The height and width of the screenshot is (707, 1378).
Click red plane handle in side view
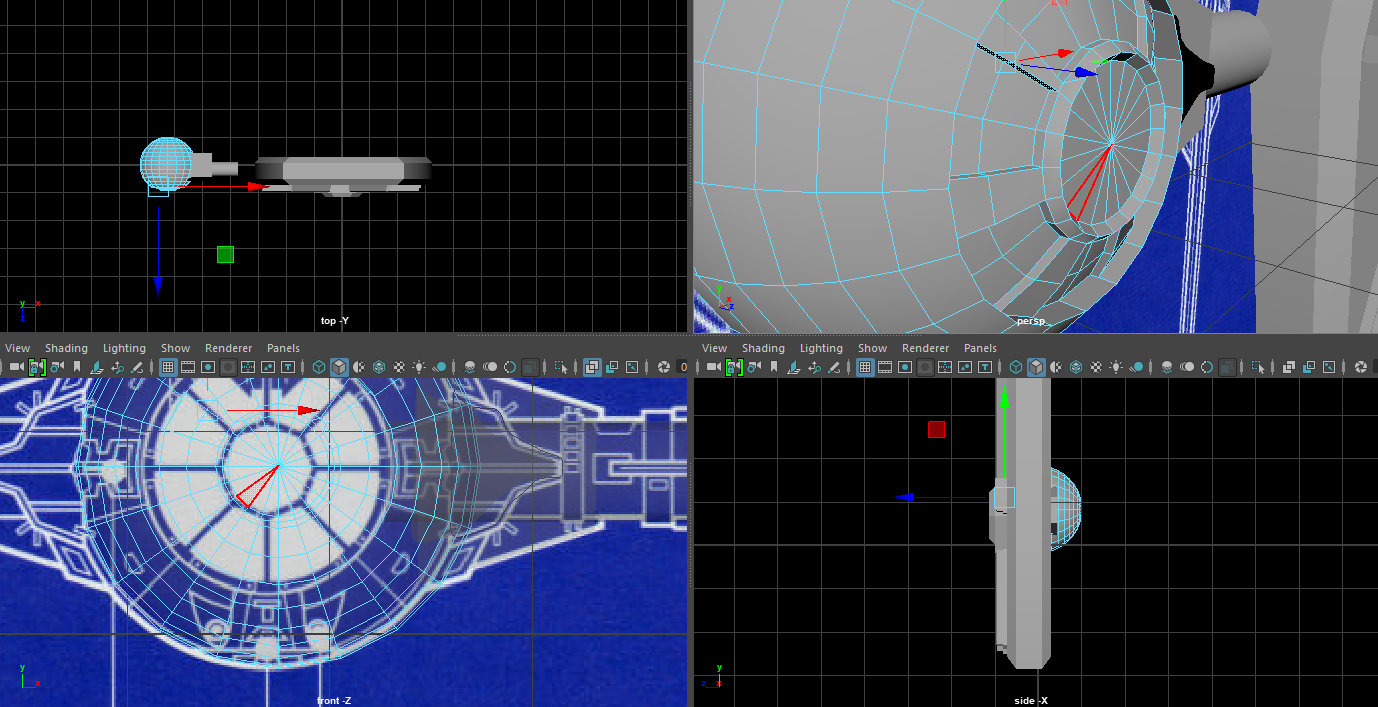click(x=936, y=429)
